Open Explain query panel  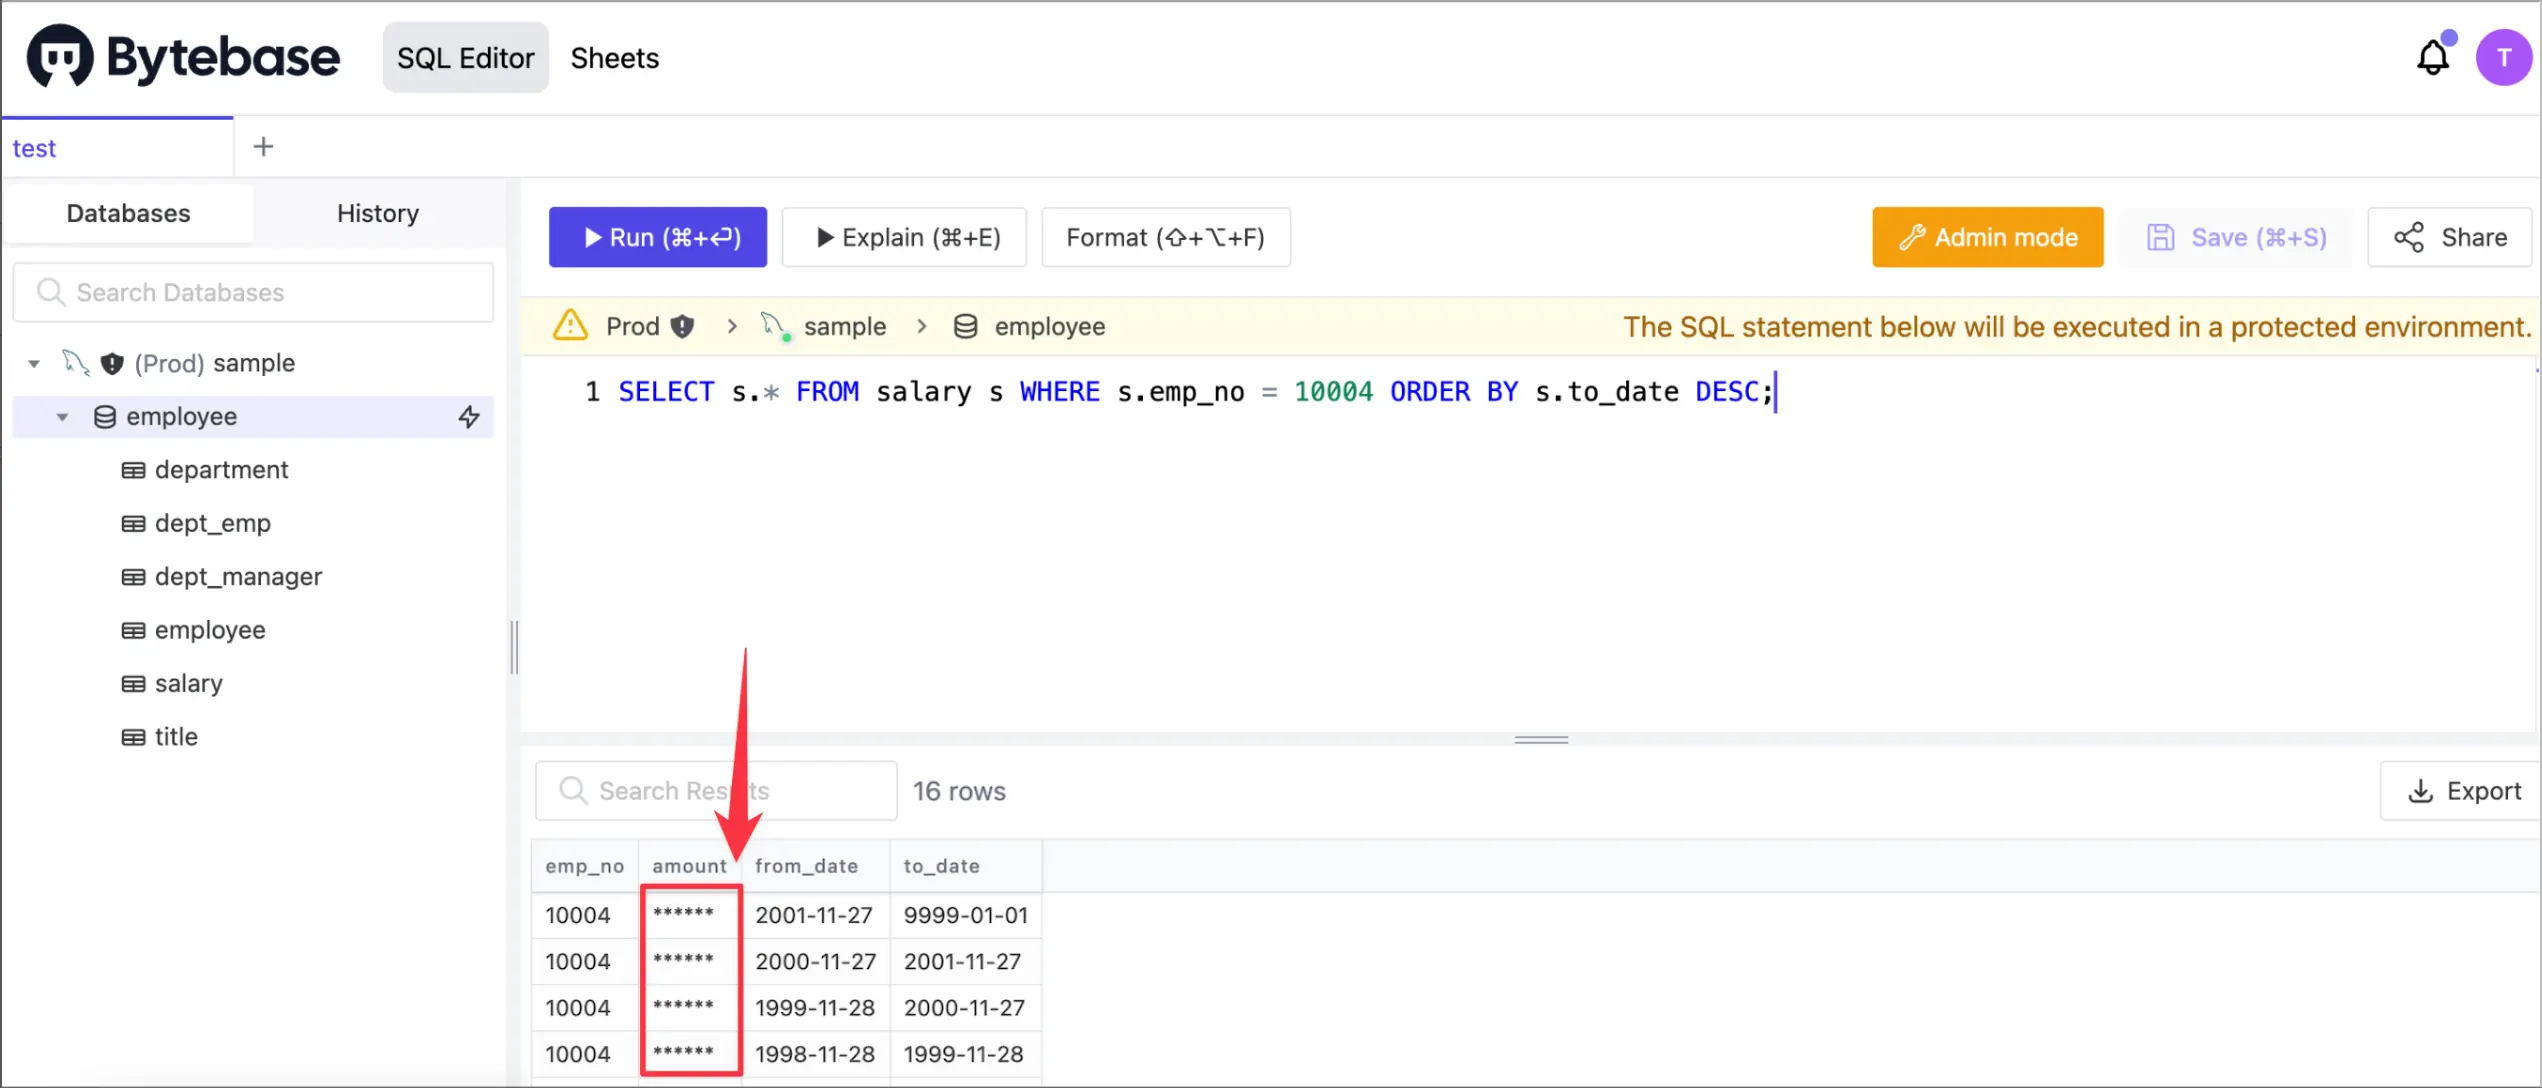click(906, 237)
